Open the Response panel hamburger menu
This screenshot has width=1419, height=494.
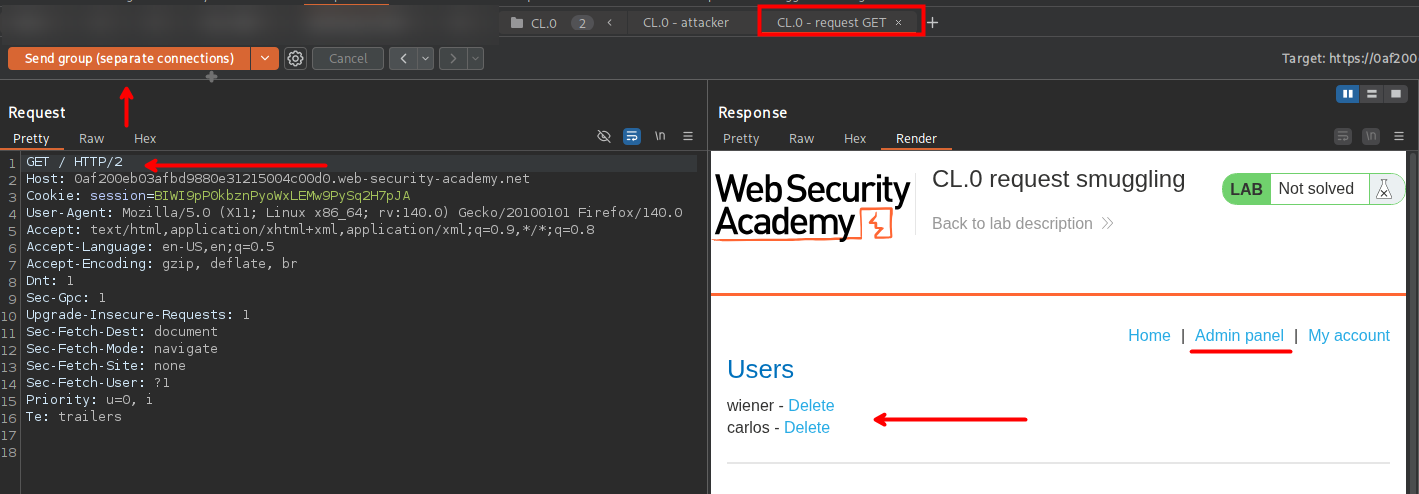pos(1396,136)
